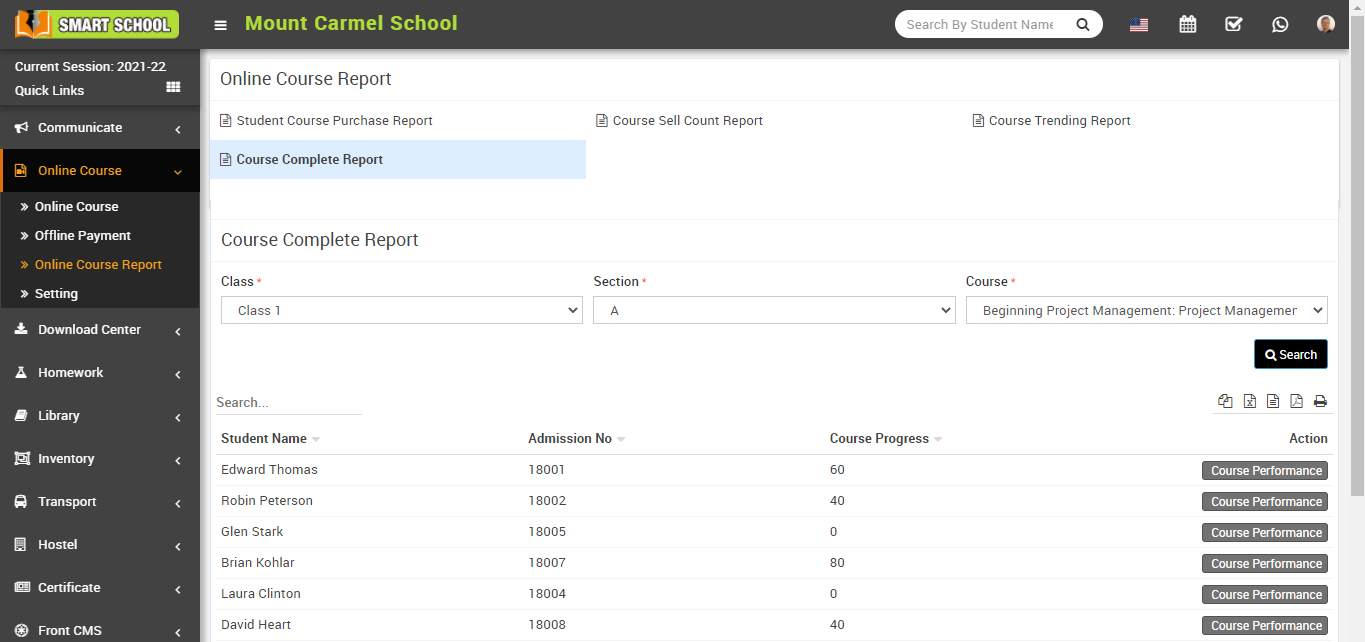Click the hamburger menu next to Mount Carmel School

coord(220,24)
